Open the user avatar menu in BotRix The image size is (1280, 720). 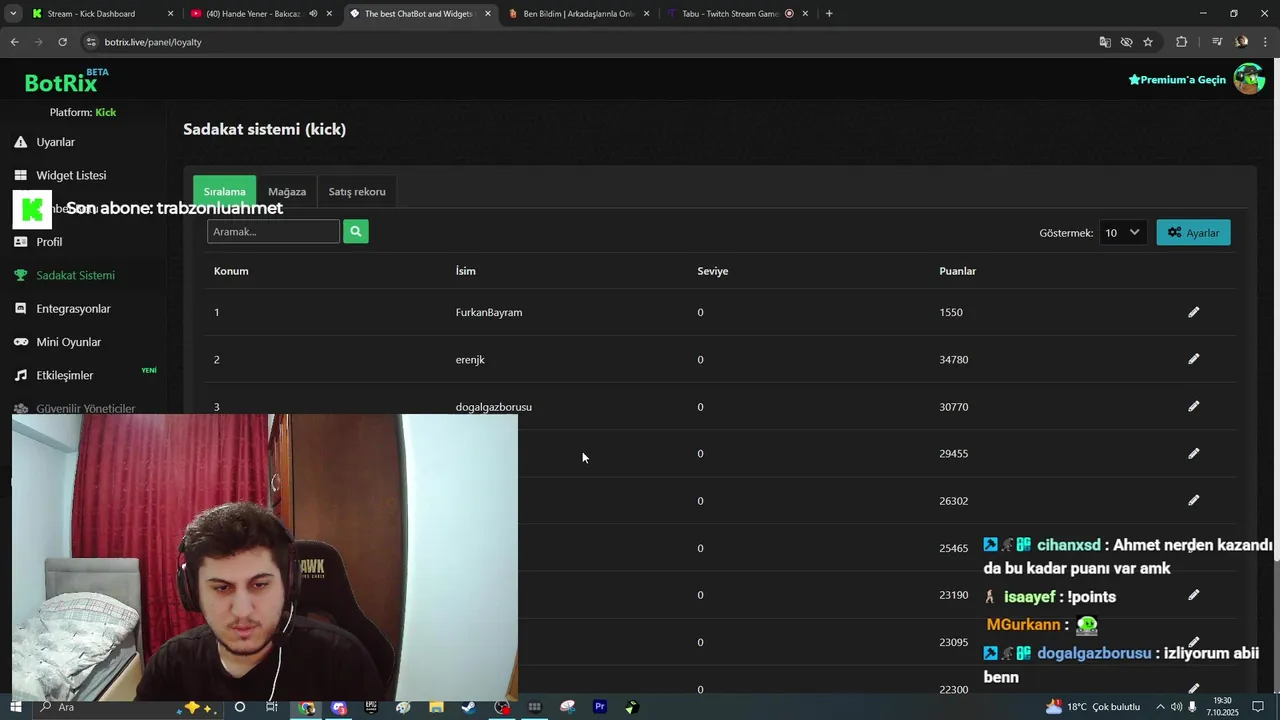coord(1248,79)
